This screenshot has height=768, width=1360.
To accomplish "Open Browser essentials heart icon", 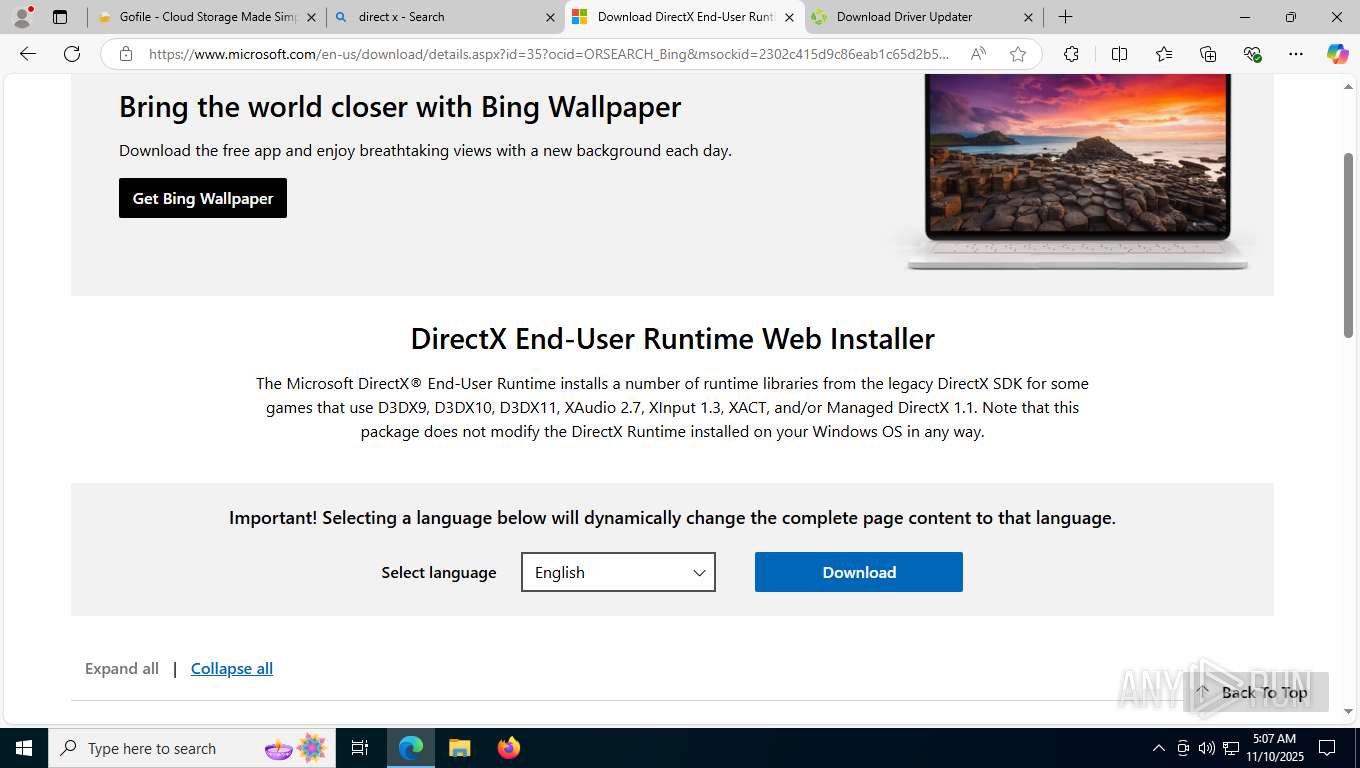I will tap(1252, 54).
